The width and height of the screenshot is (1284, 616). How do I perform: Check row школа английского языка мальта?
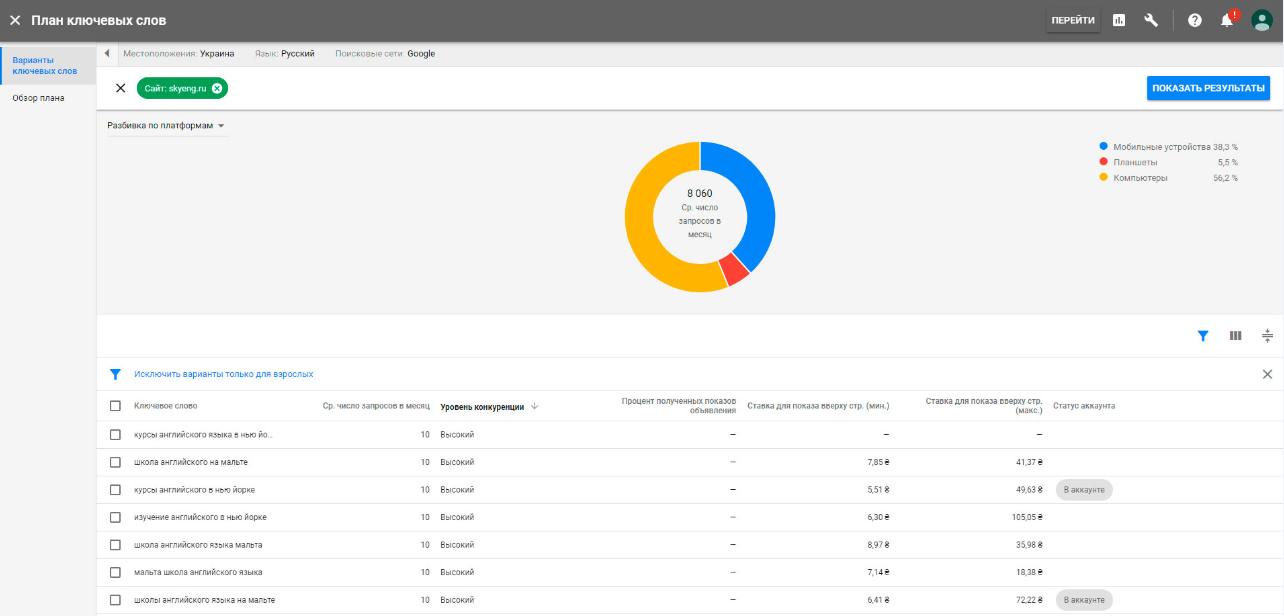tap(115, 545)
